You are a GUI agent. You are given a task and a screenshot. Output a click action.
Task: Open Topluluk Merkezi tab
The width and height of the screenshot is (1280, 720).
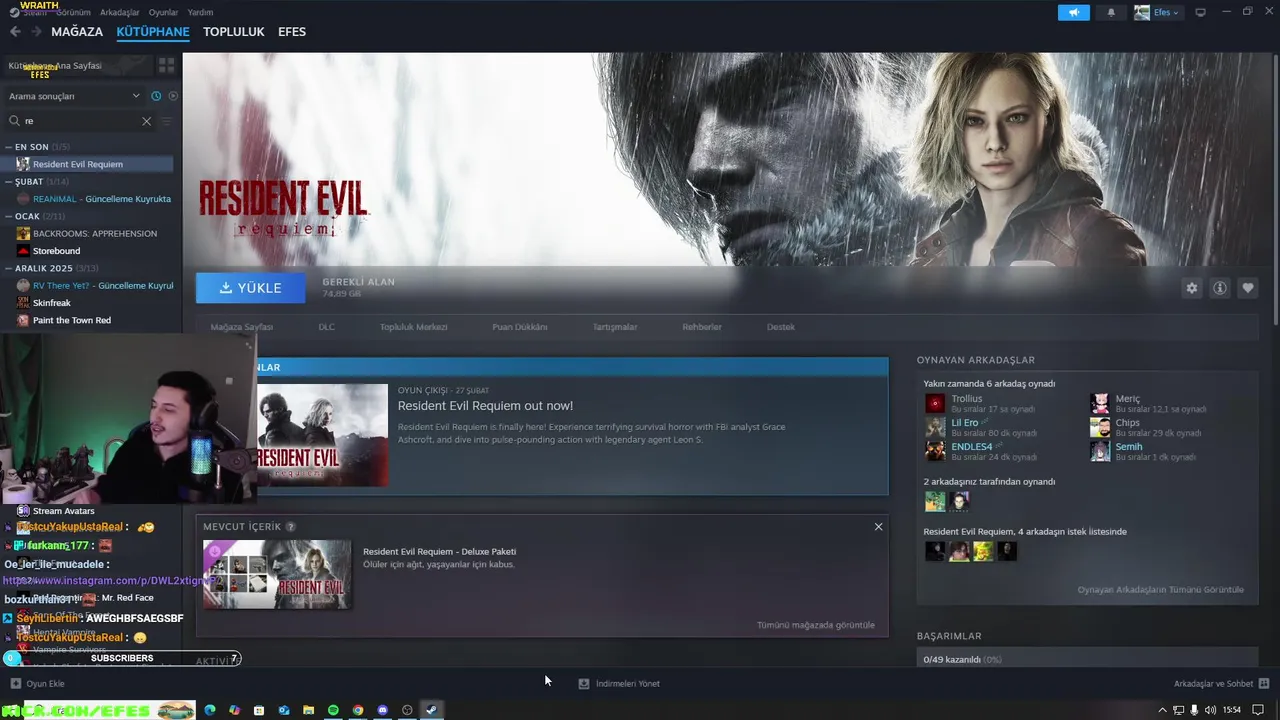click(x=413, y=327)
